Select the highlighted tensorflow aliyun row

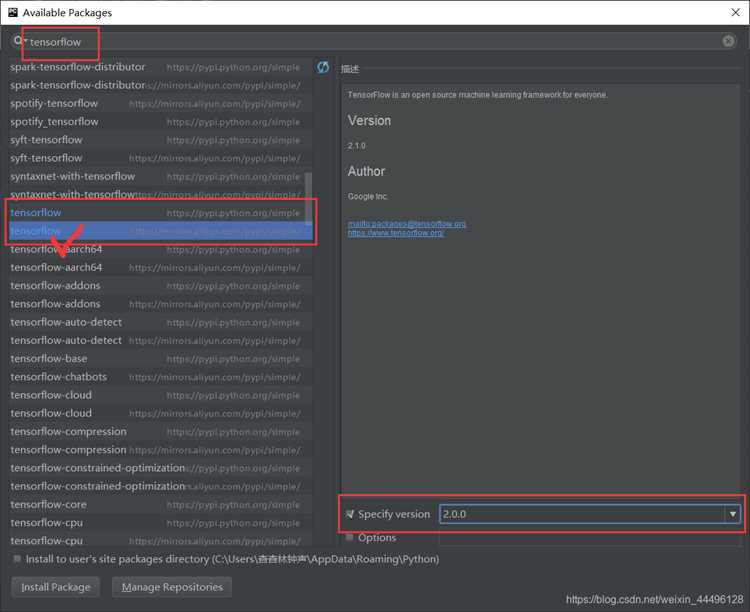coord(161,231)
